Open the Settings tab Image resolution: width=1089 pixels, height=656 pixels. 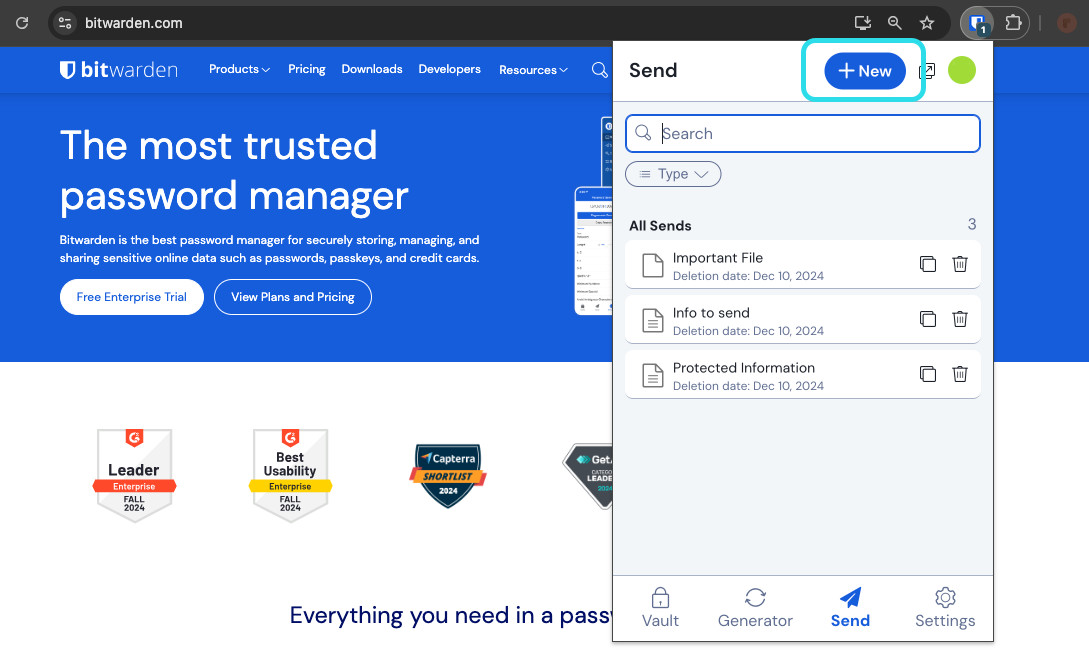point(944,608)
